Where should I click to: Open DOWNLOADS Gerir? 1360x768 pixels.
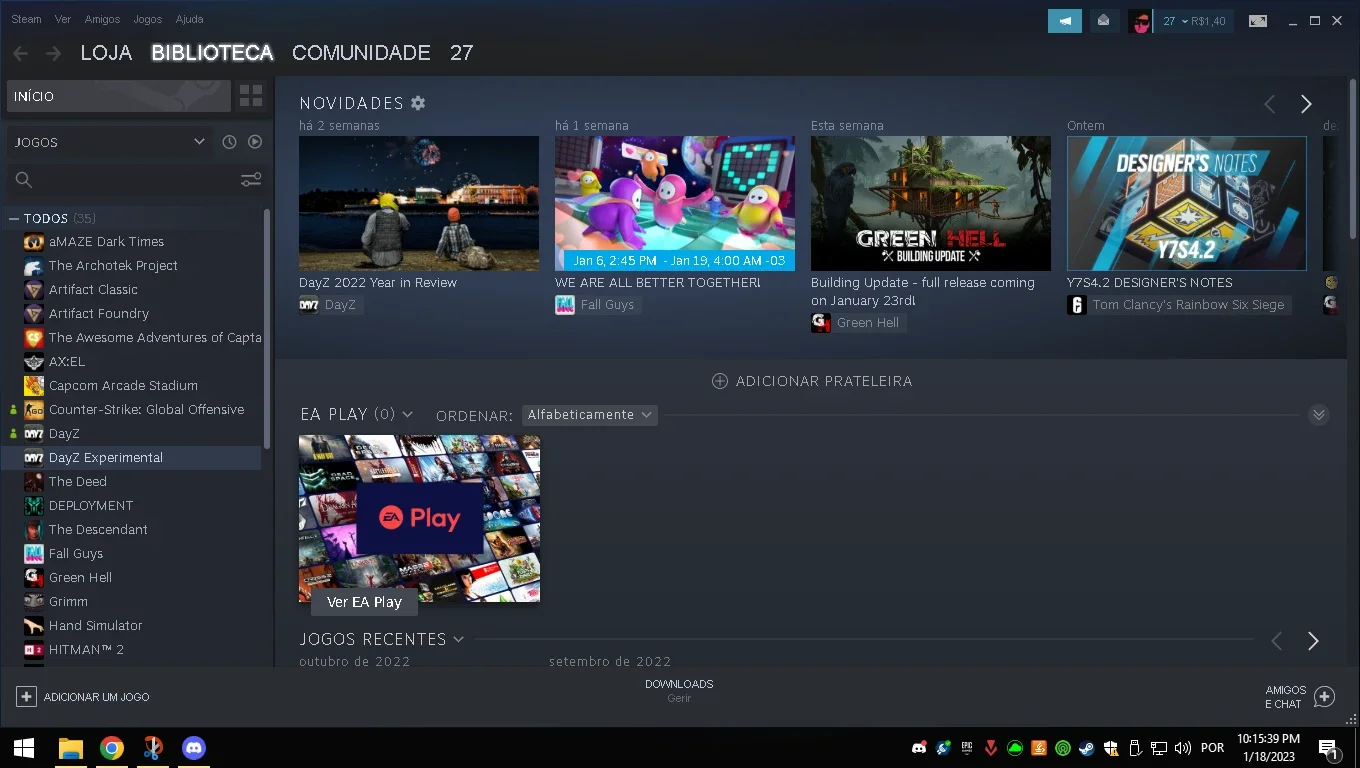click(679, 691)
